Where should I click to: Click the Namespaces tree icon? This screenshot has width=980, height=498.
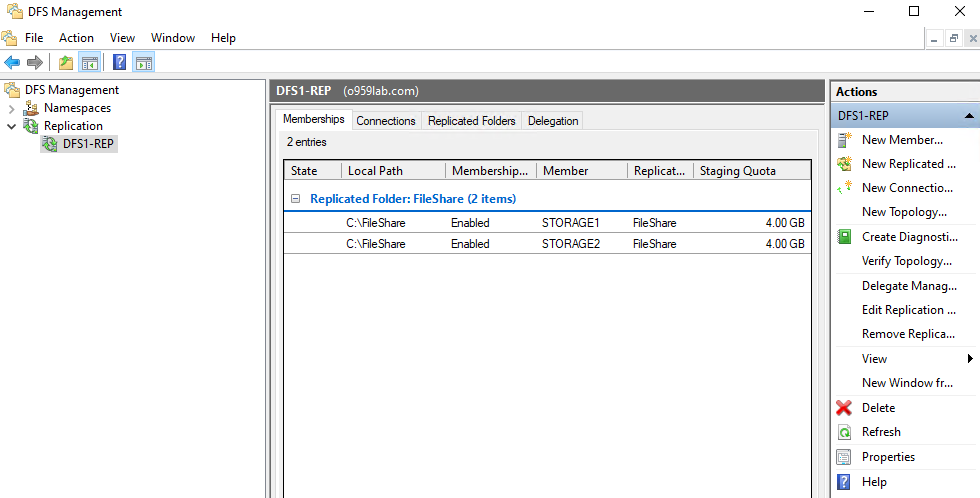(31, 108)
